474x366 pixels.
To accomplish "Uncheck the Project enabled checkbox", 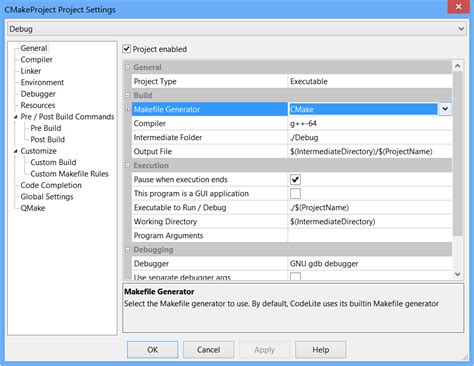I will (126, 49).
